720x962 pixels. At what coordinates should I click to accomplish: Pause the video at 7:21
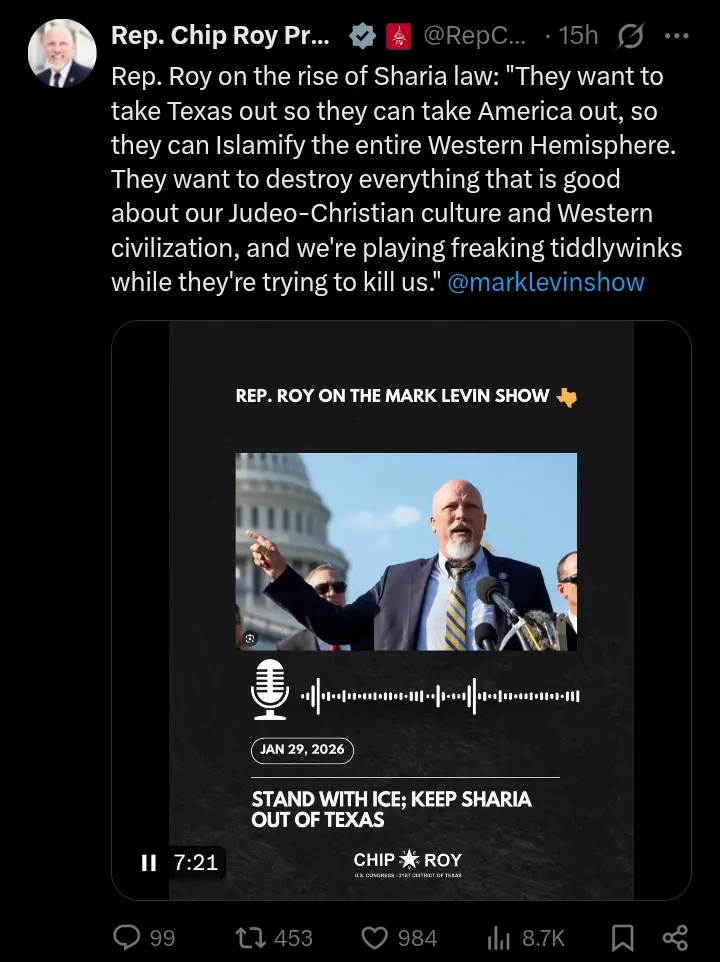coord(148,863)
